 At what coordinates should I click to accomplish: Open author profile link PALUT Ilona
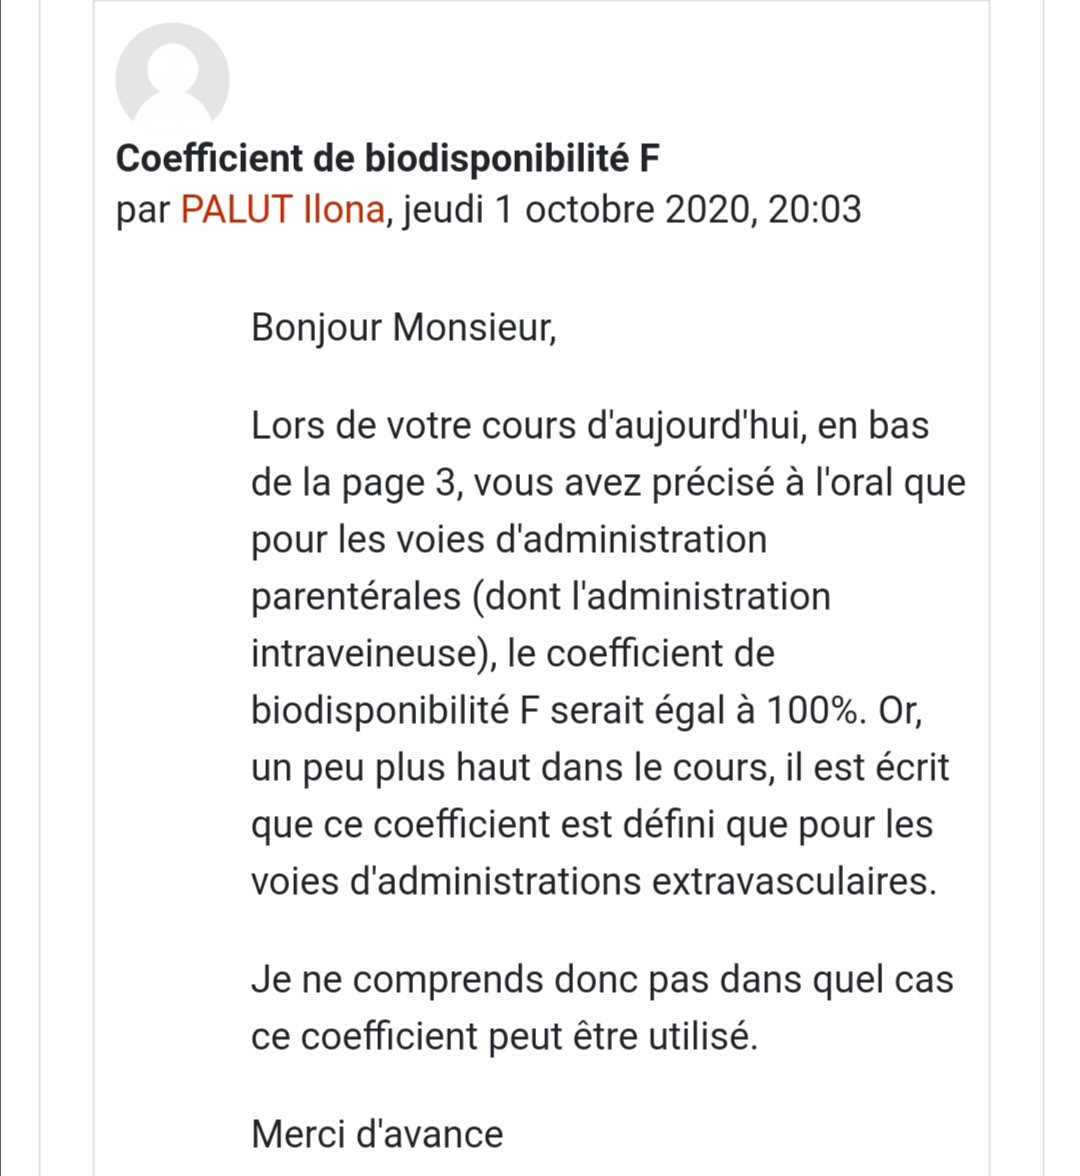[281, 210]
